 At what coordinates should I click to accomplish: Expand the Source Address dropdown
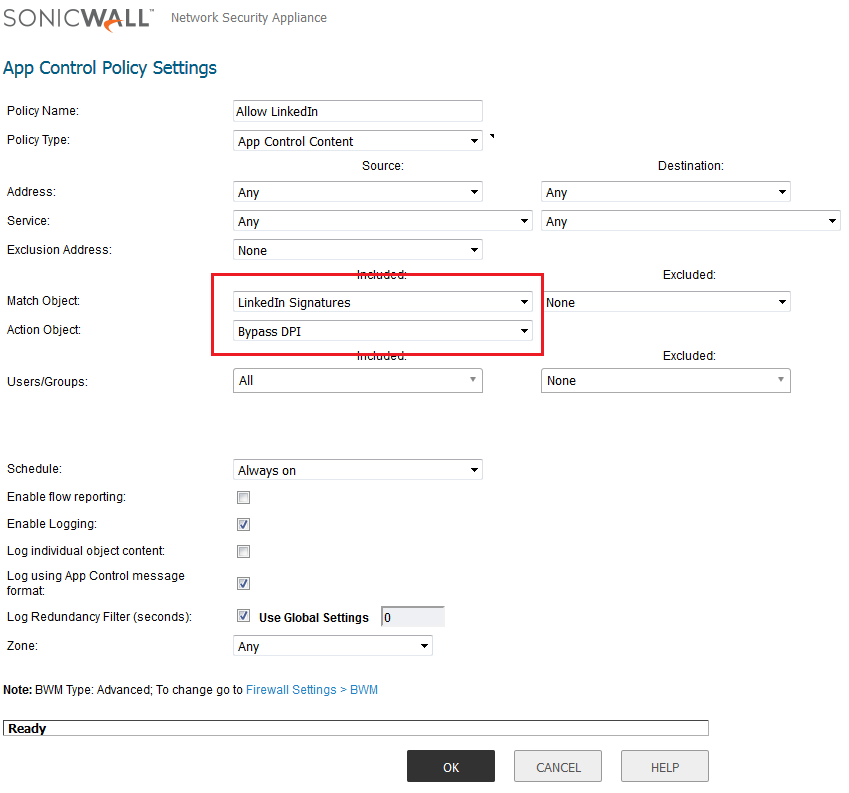coord(357,192)
